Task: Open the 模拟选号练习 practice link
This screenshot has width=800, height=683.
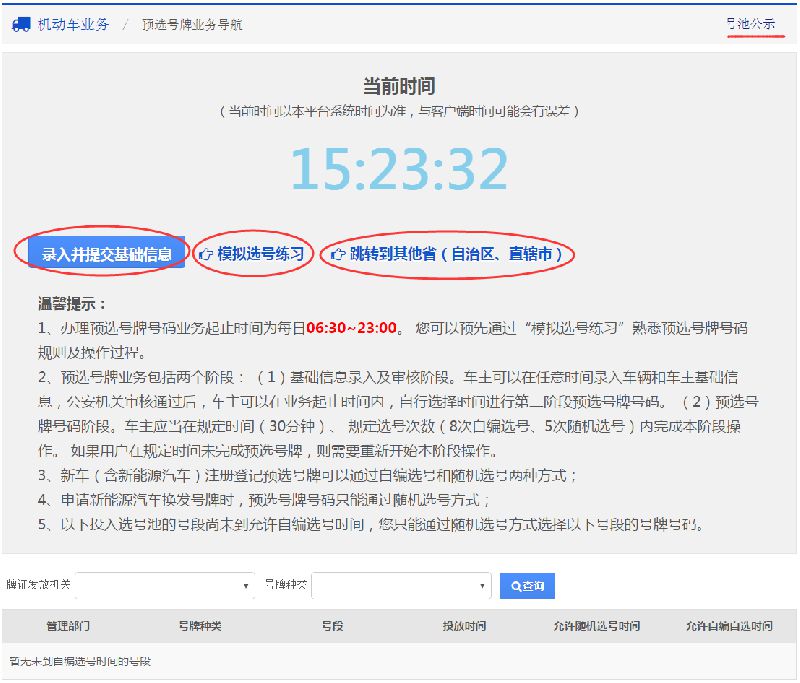Action: tap(260, 254)
